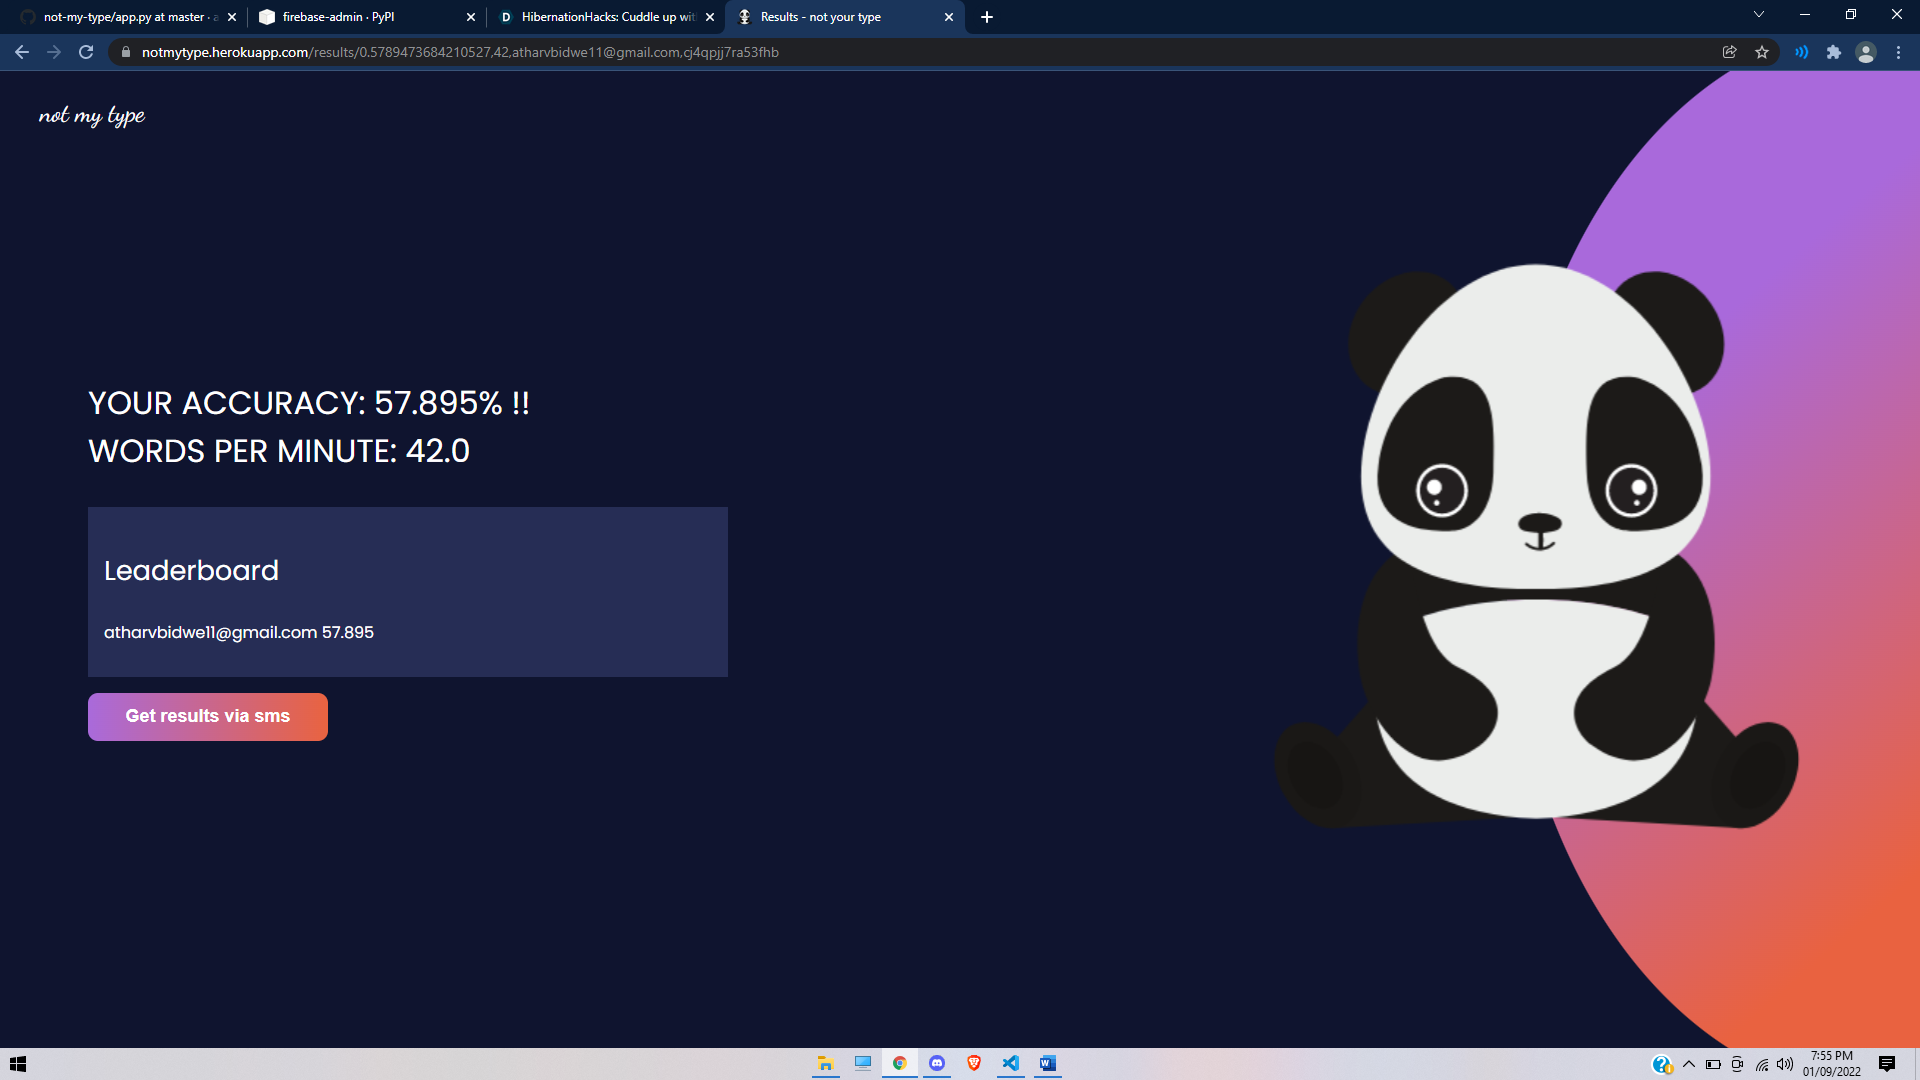Open the Chrome profile avatar

click(x=1865, y=52)
